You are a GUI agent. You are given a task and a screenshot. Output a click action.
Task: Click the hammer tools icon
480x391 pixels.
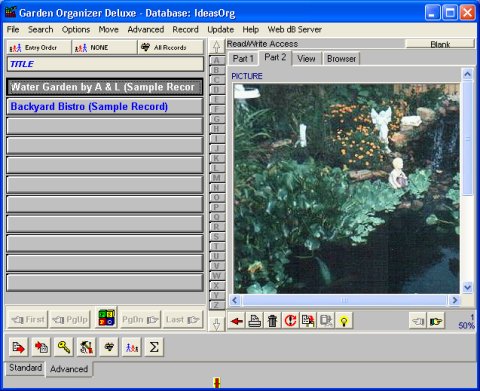(86, 347)
